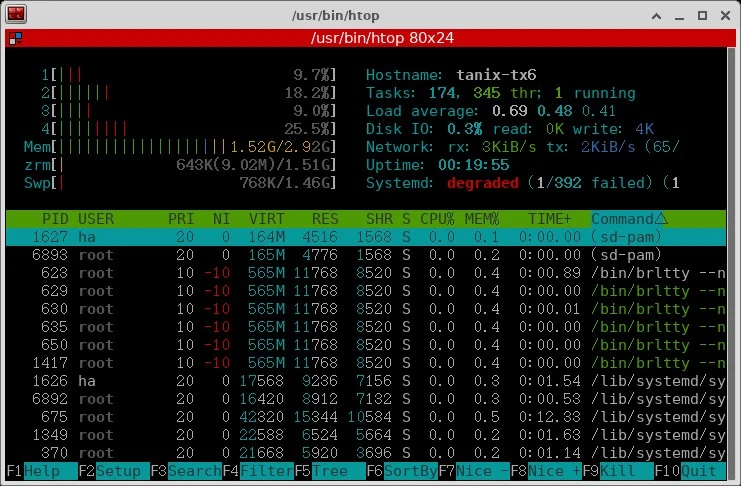This screenshot has width=741, height=486.
Task: Select F10 Quit
Action: coord(689,471)
